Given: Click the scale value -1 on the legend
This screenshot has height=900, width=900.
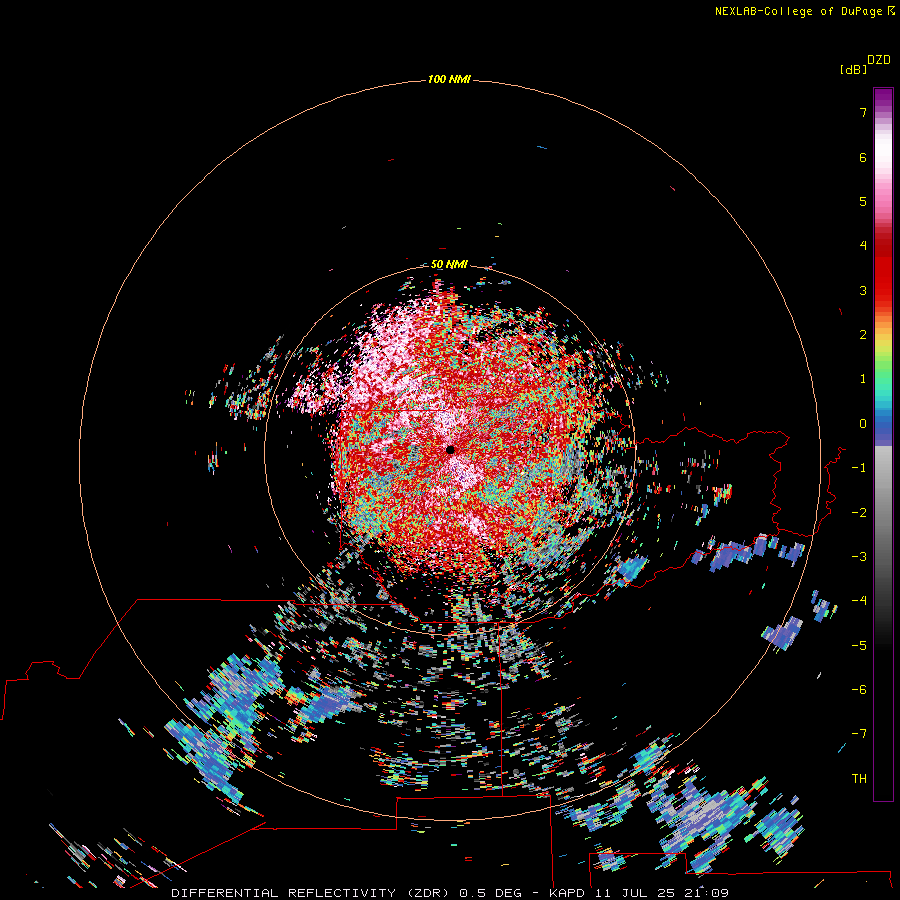Looking at the screenshot, I should coord(859,468).
